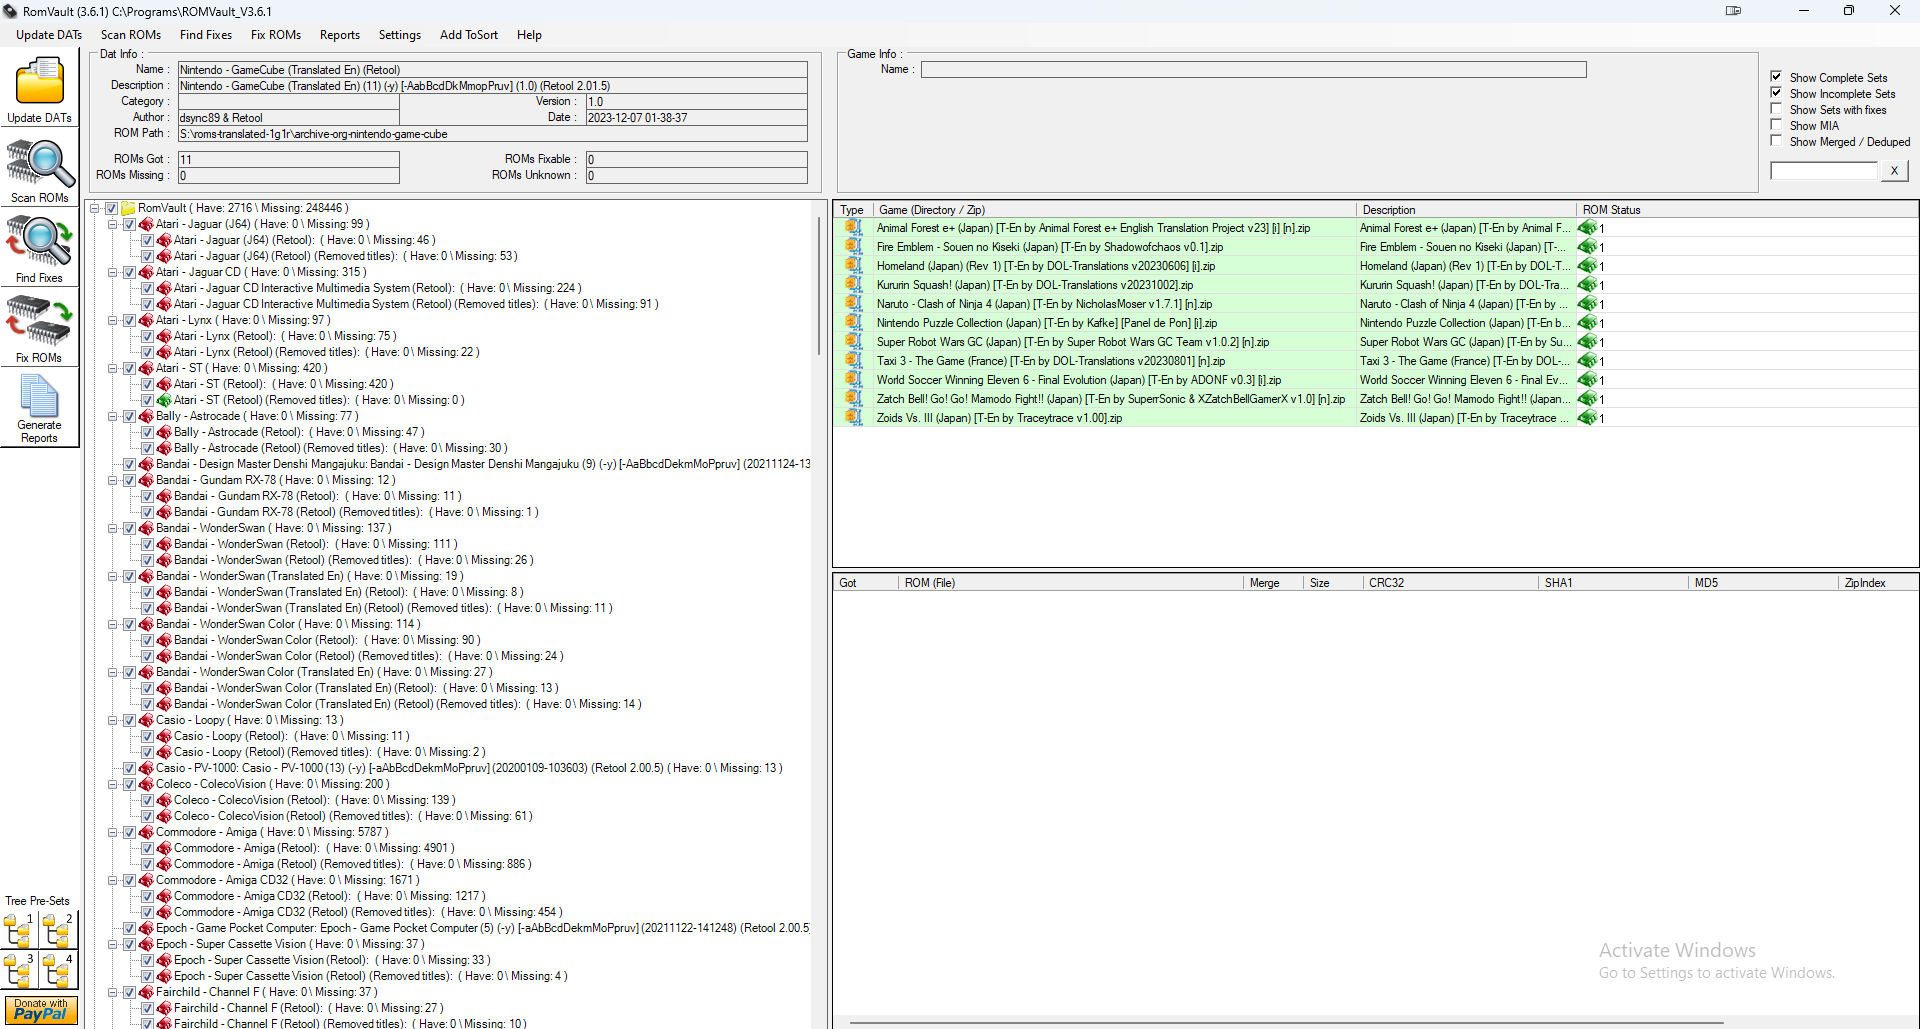Select Nintendo Puzzle Collection game row

coord(1375,323)
